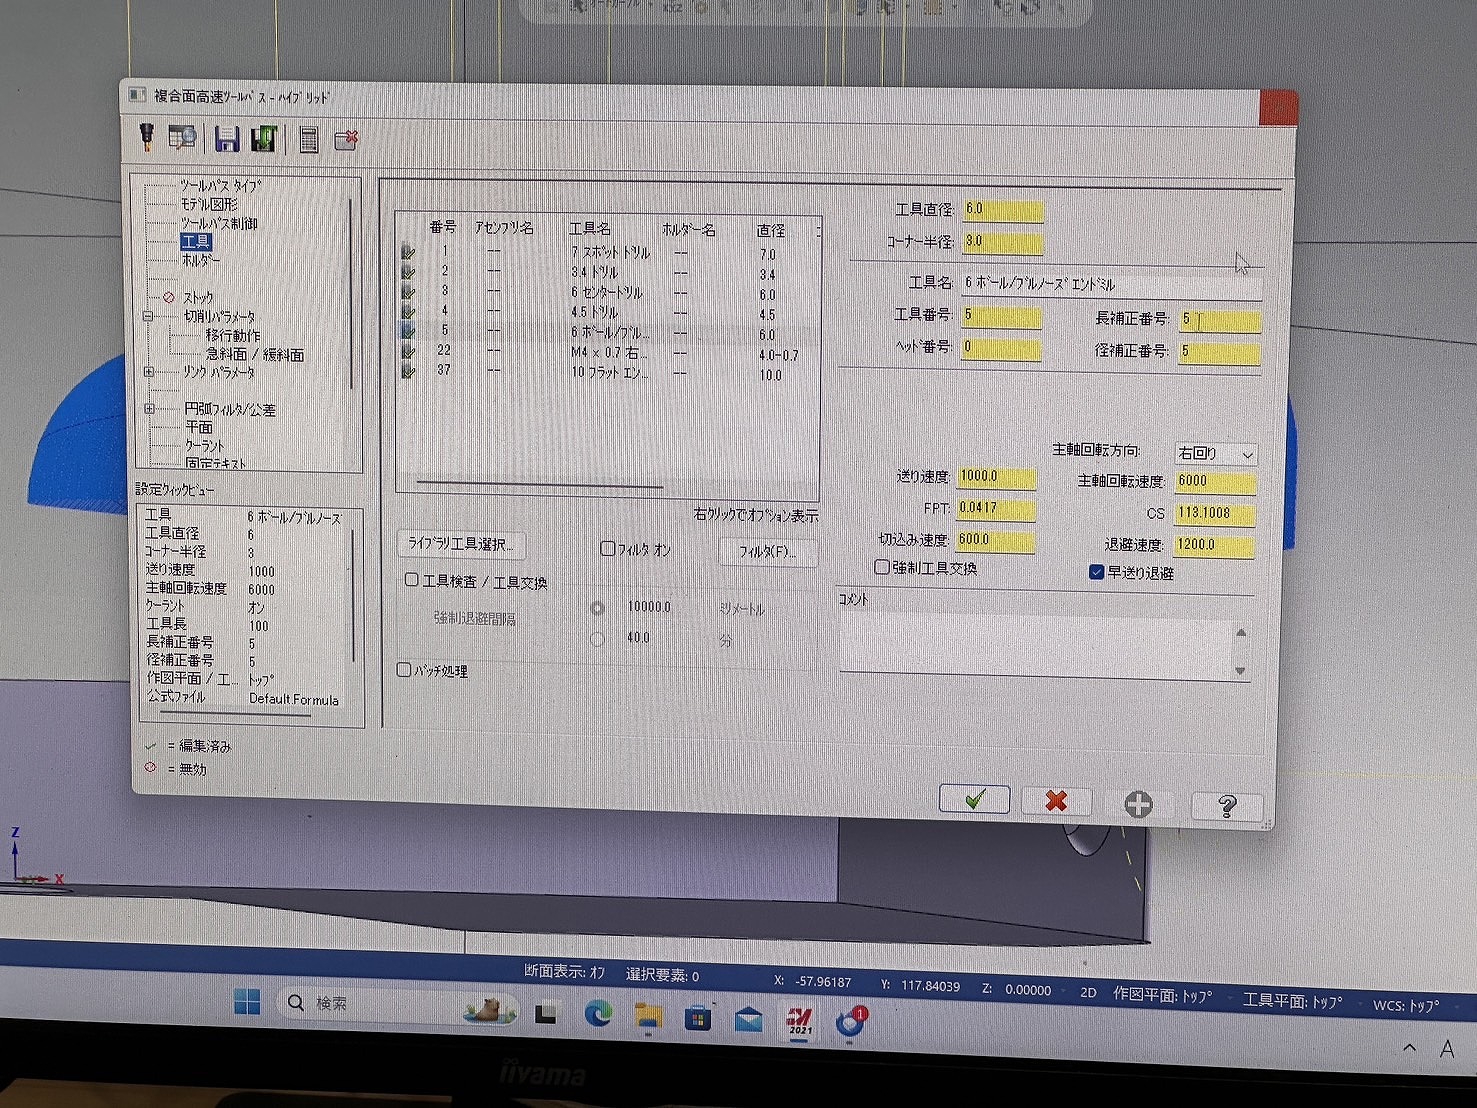Click the コーナー半径 input field
This screenshot has height=1108, width=1477.
[1002, 242]
